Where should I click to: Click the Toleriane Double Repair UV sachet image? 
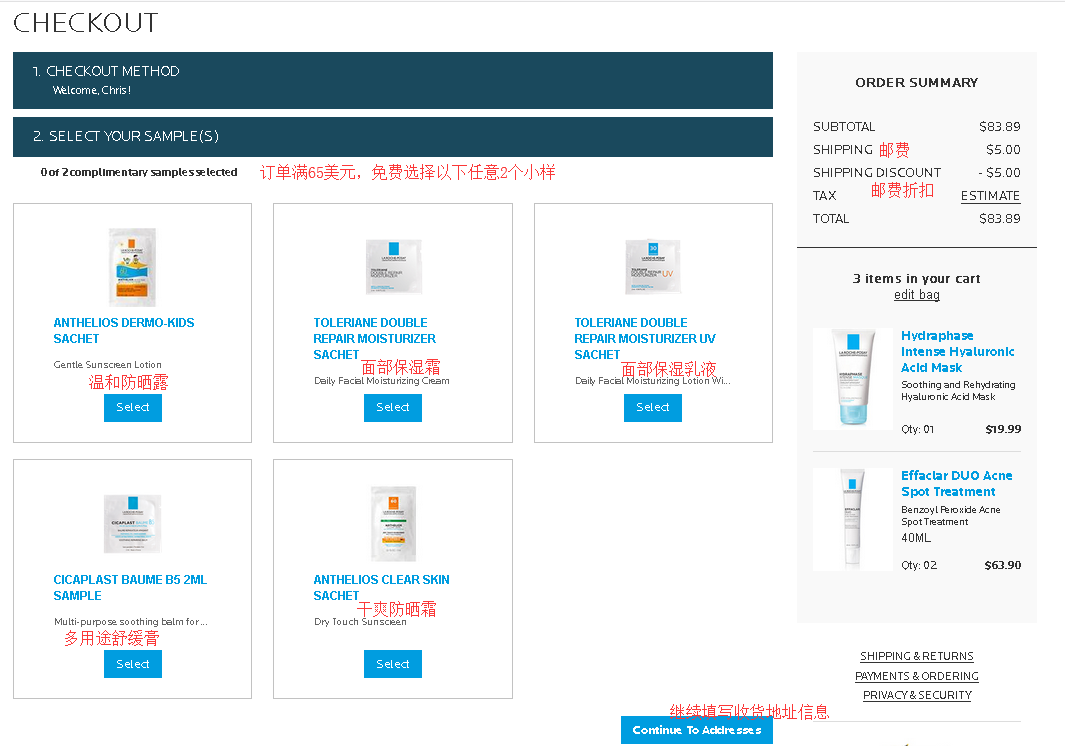pyautogui.click(x=653, y=267)
